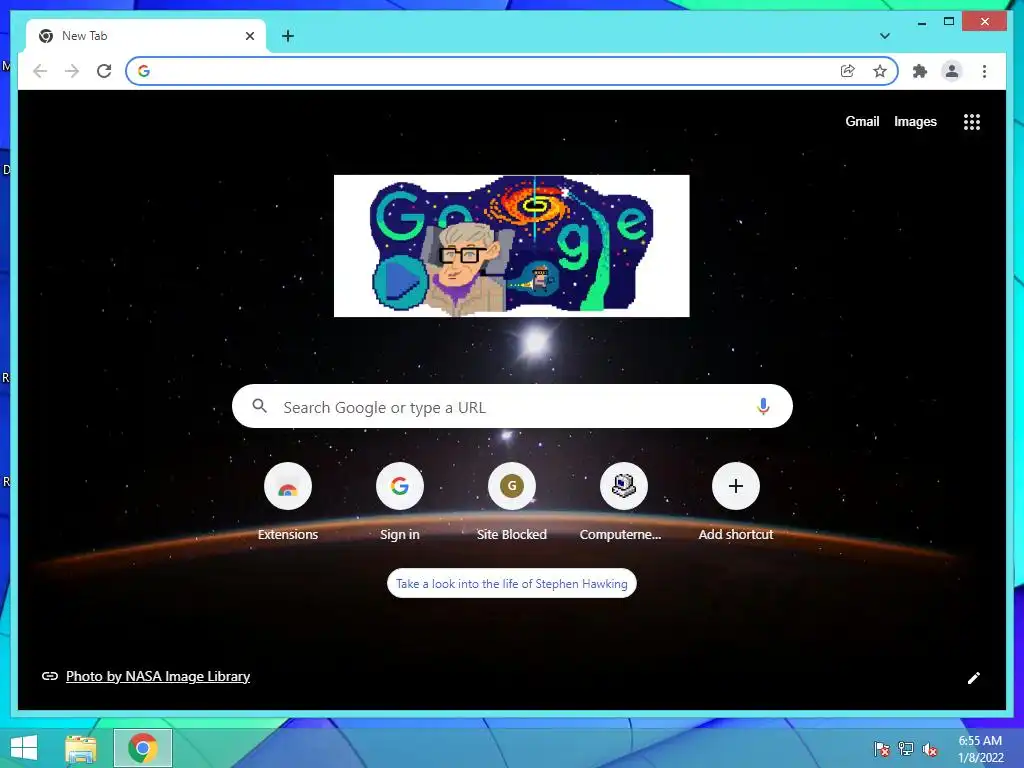Open network status in system tray
The width and height of the screenshot is (1024, 768).
pyautogui.click(x=906, y=749)
